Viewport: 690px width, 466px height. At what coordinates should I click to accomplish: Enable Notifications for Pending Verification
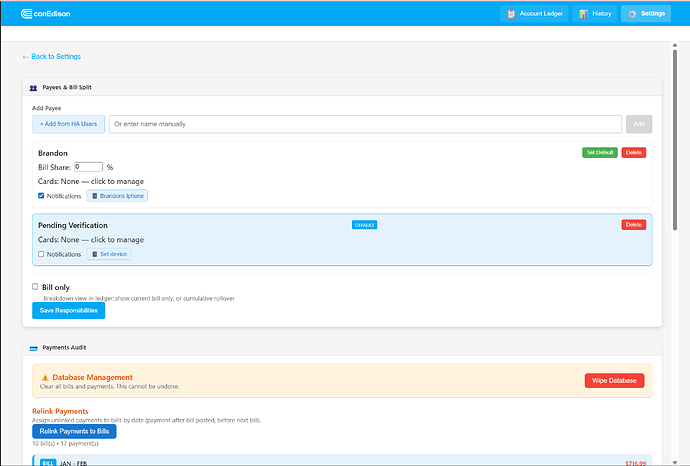[x=41, y=254]
